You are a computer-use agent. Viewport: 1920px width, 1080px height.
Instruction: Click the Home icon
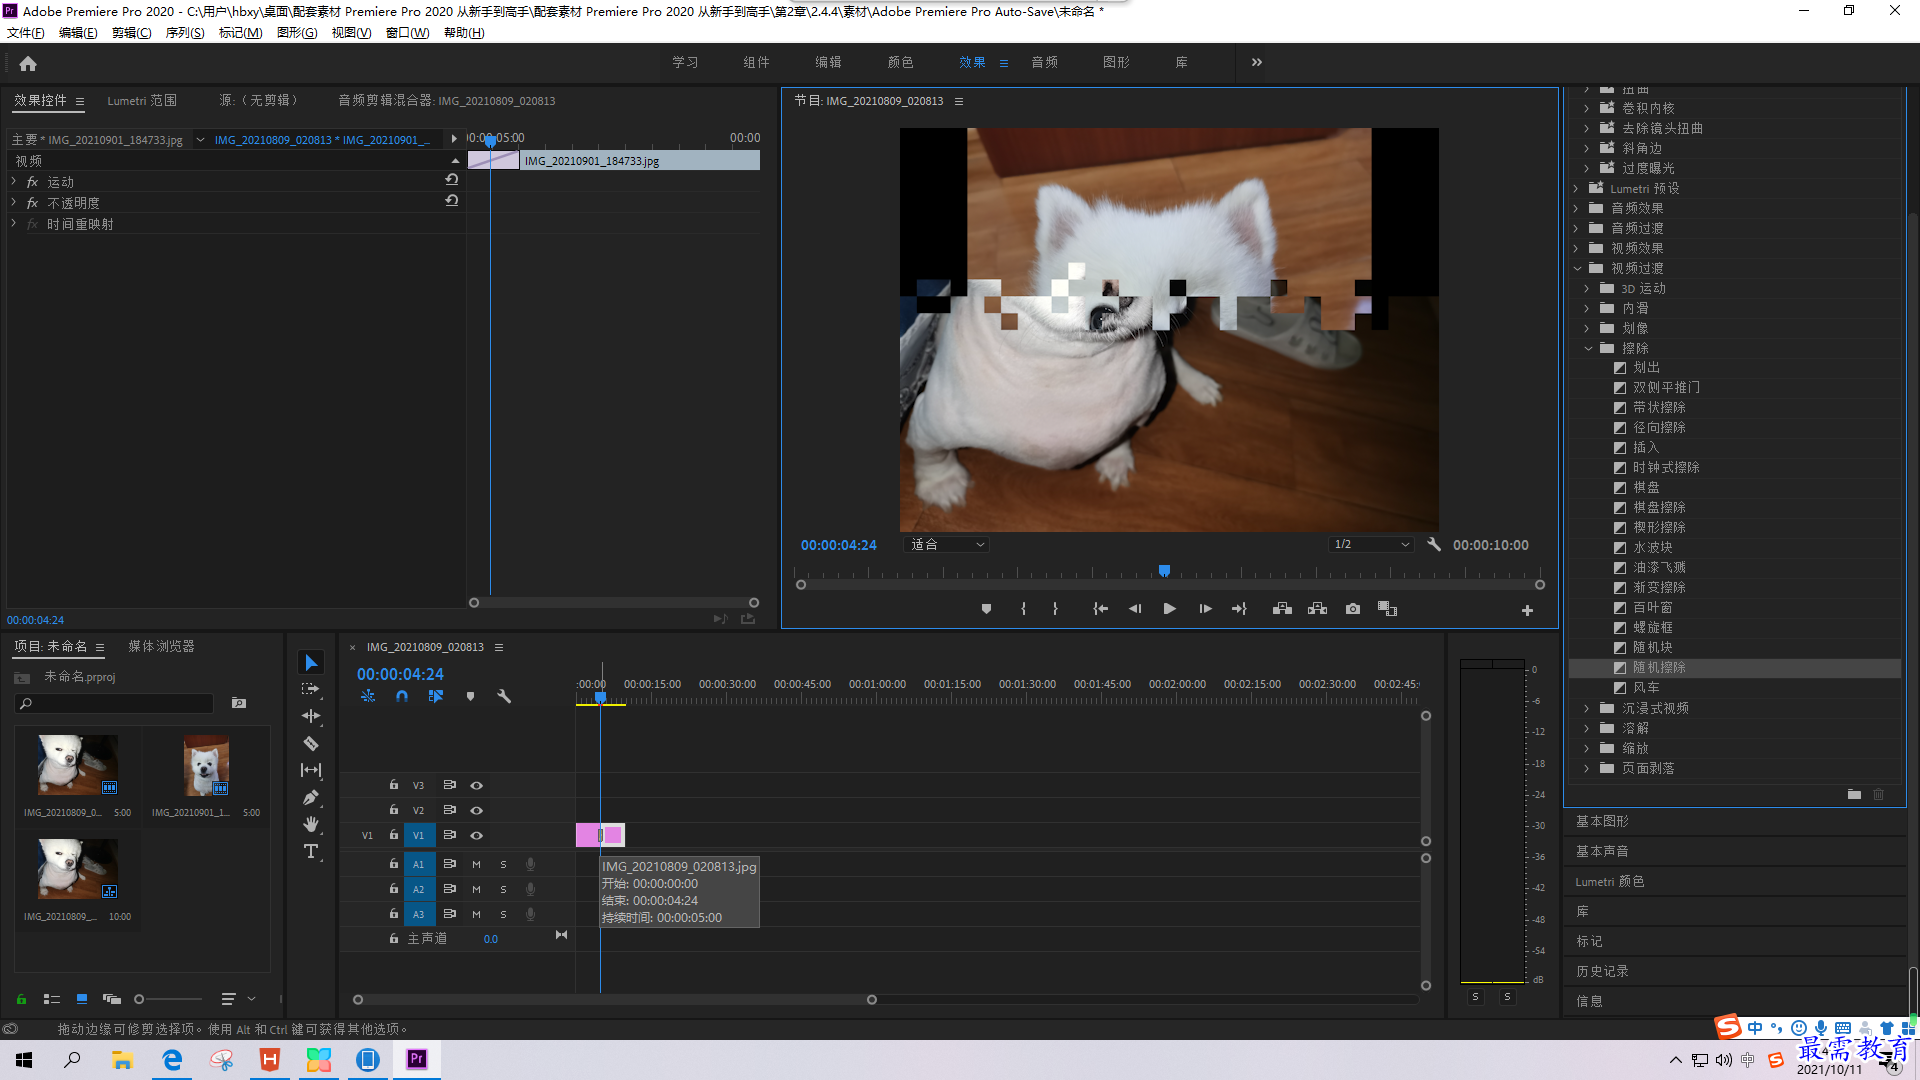point(28,63)
